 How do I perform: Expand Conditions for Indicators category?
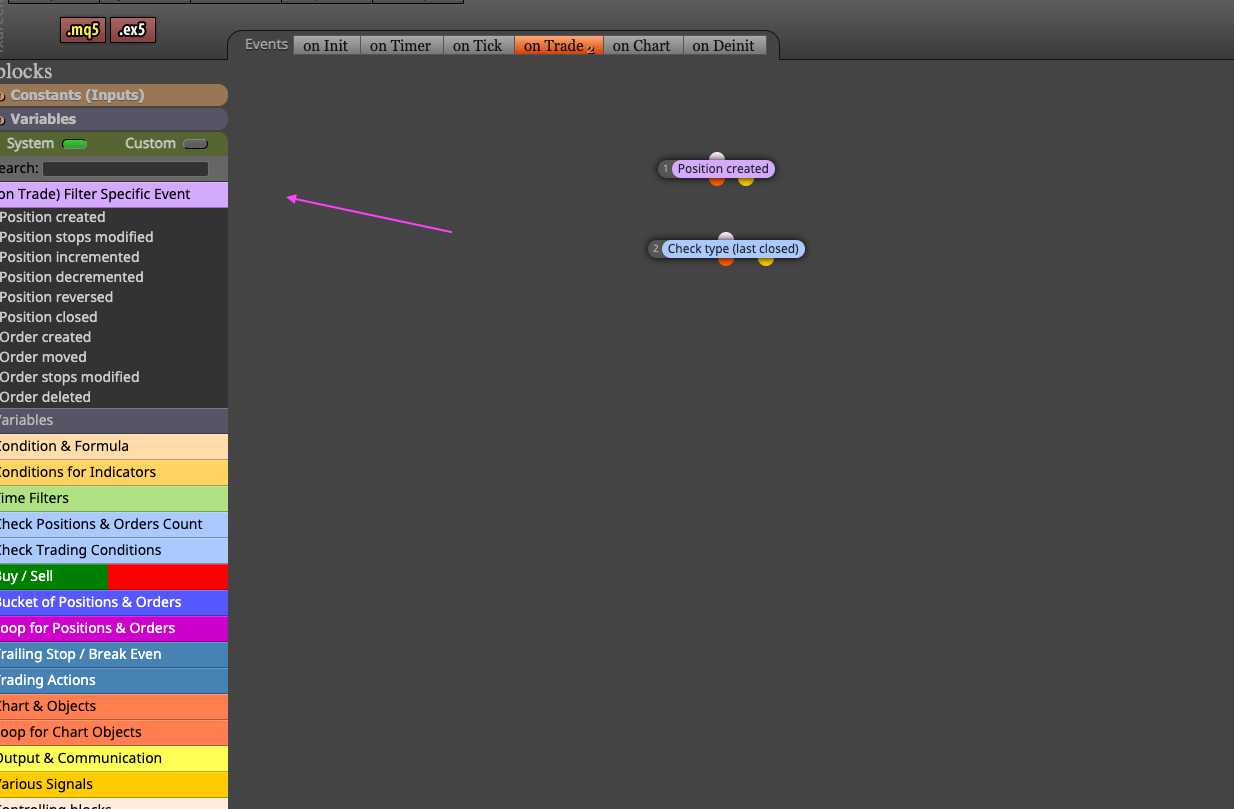pos(114,472)
